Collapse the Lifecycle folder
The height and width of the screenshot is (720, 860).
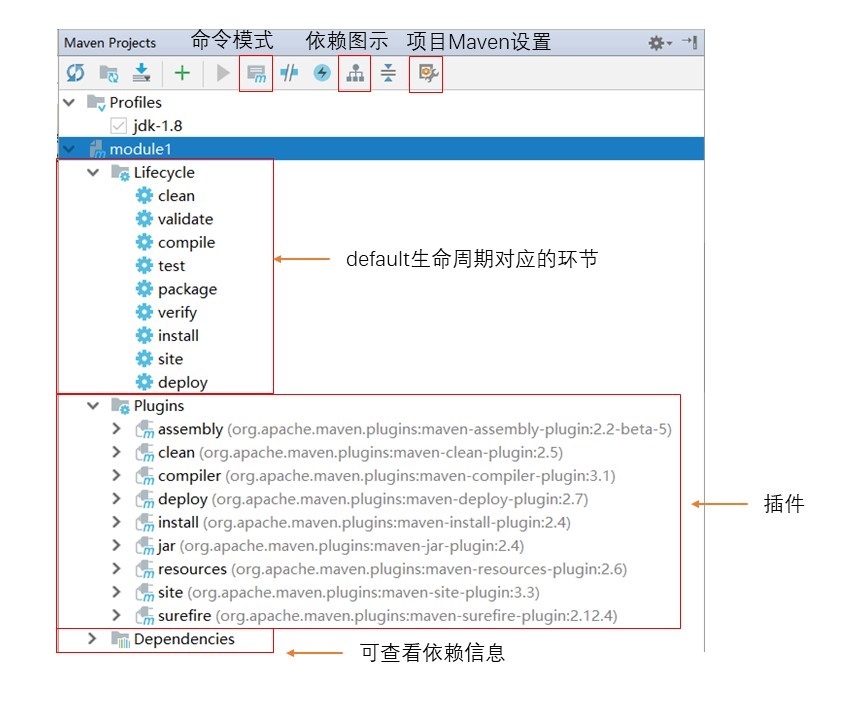tap(93, 173)
